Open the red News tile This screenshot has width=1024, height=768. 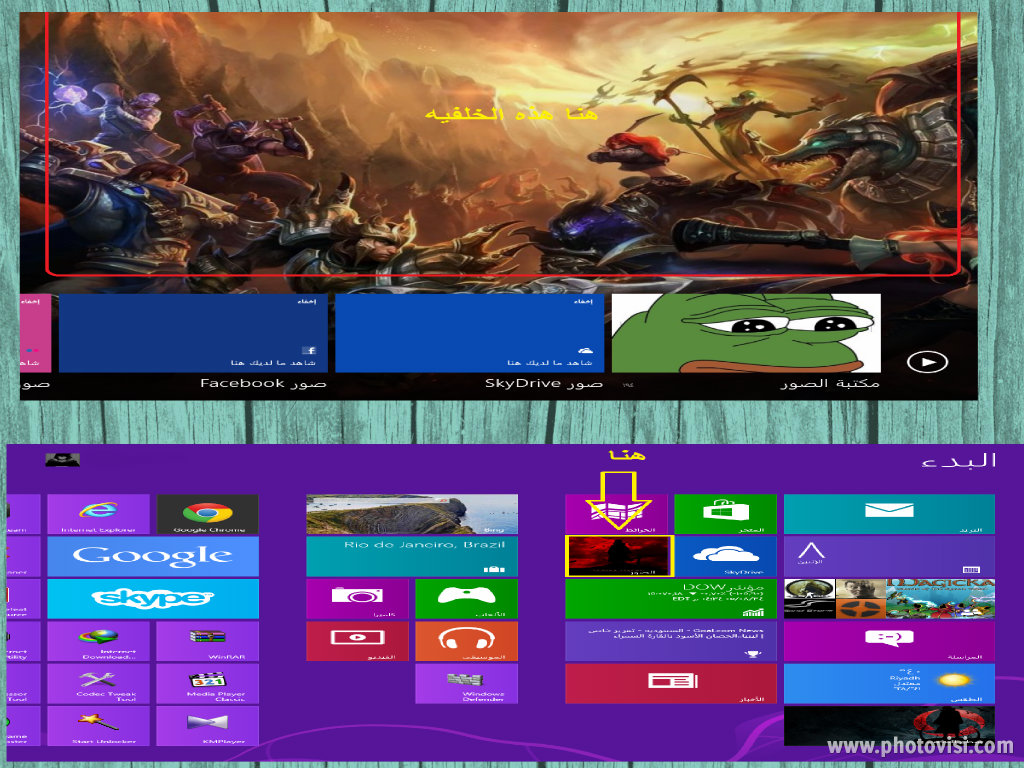point(671,684)
